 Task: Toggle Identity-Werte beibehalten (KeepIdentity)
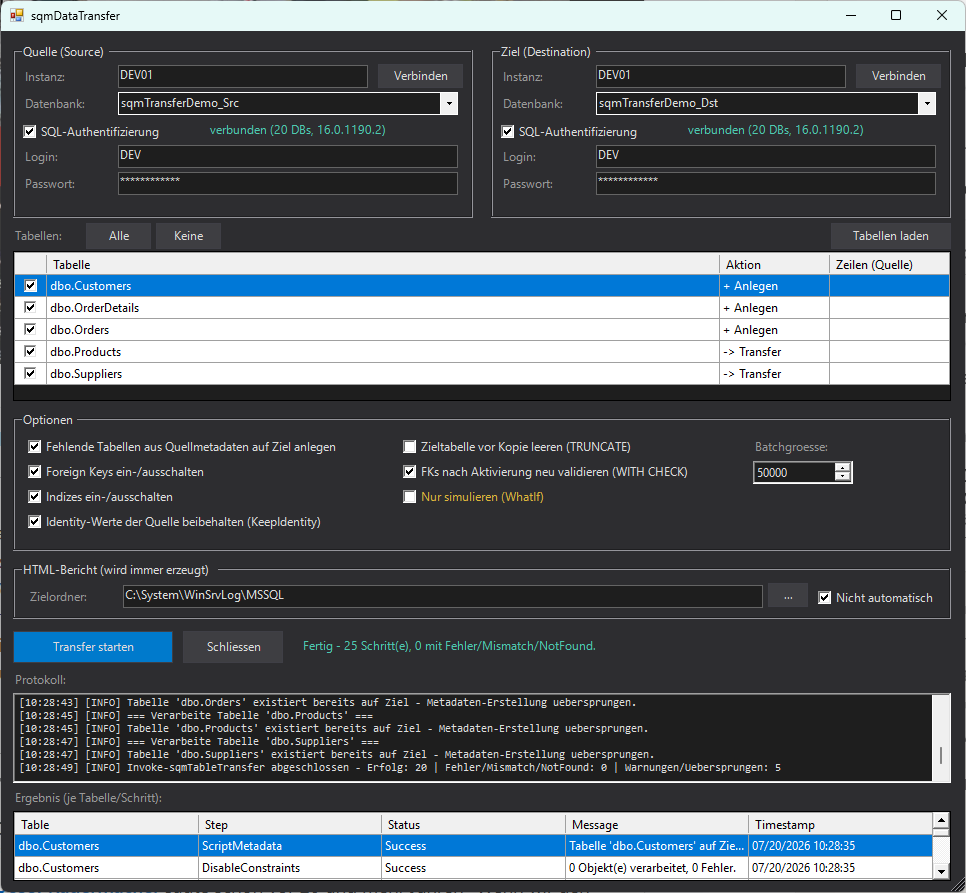pyautogui.click(x=34, y=522)
